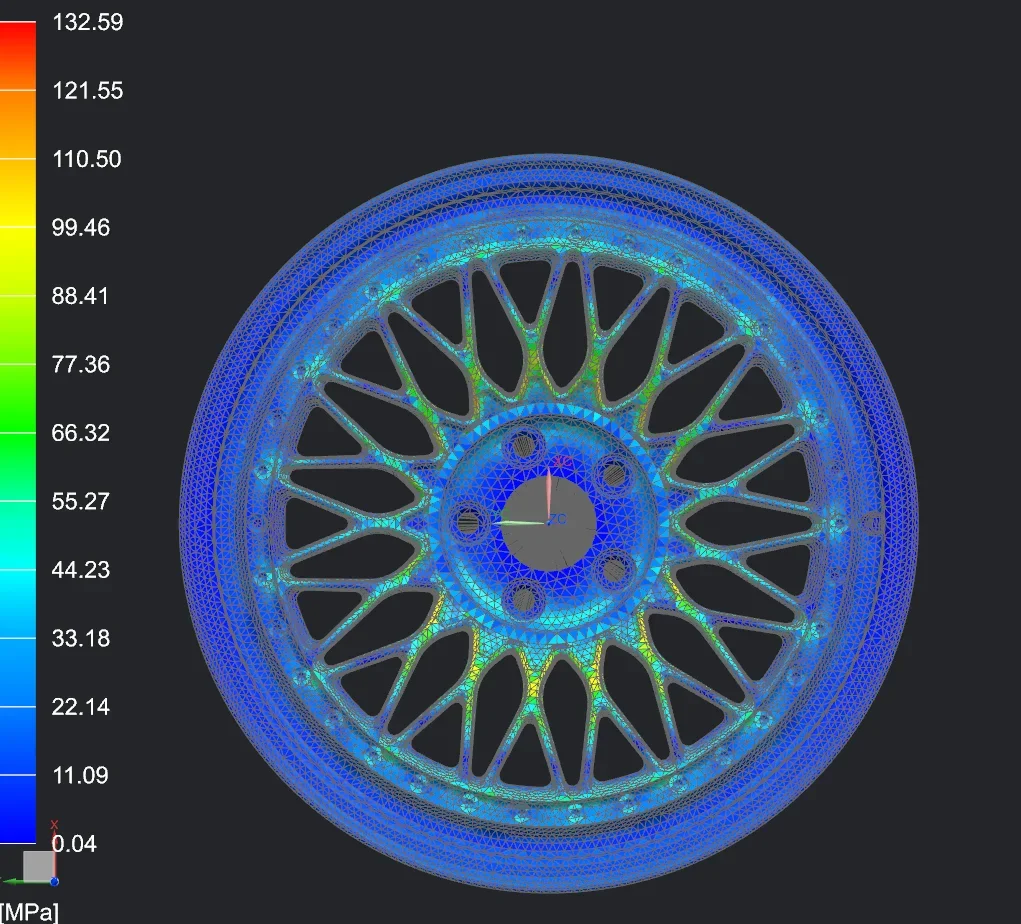The height and width of the screenshot is (924, 1021).
Task: Select the ZC axis label at the wheel center
Action: (x=558, y=519)
